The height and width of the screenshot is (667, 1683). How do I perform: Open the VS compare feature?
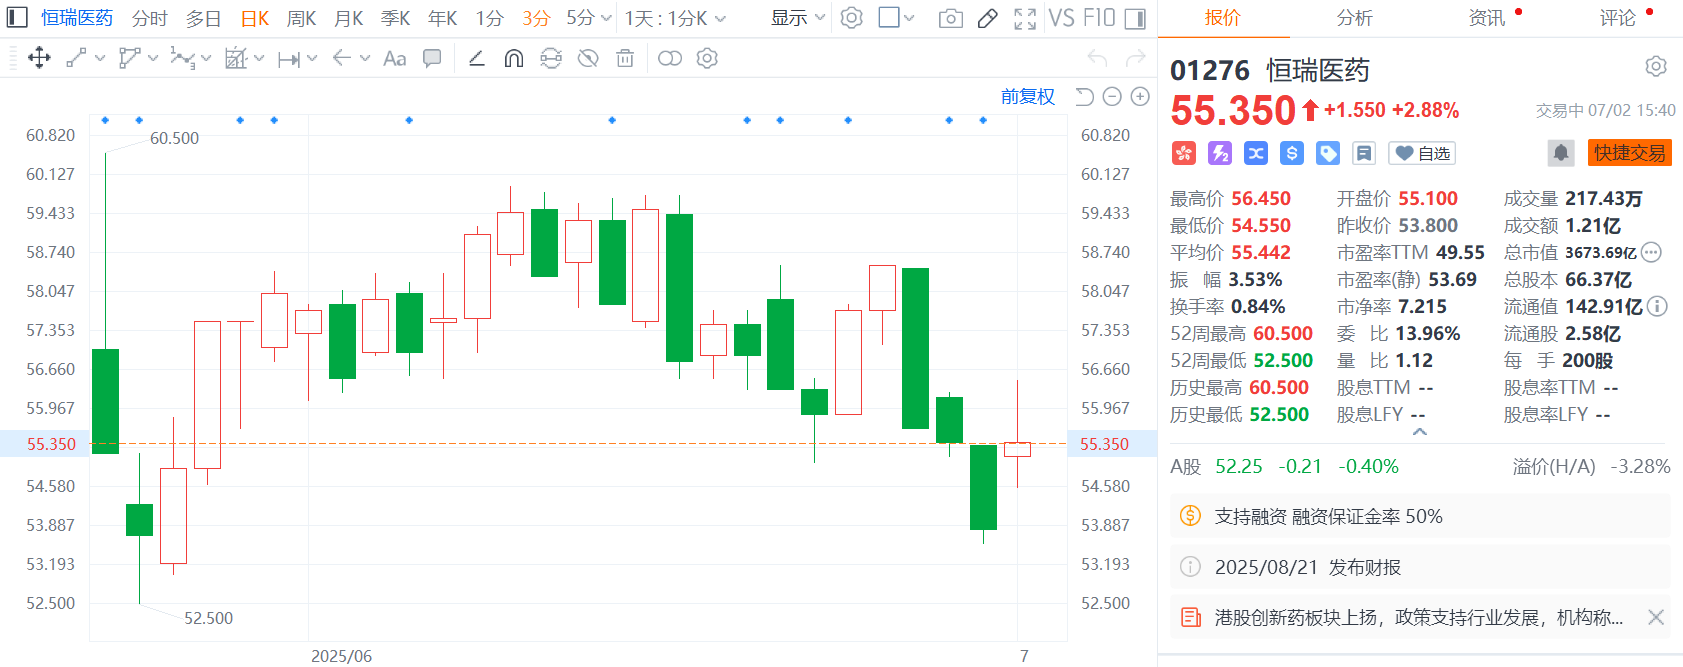[1061, 18]
